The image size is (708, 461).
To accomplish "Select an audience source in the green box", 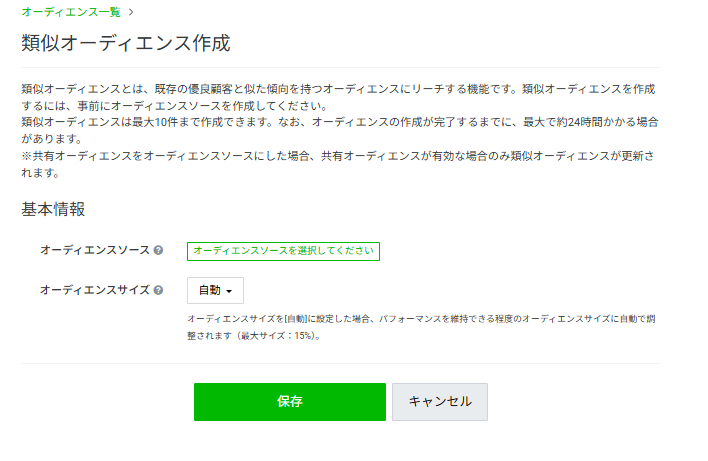I will [283, 251].
